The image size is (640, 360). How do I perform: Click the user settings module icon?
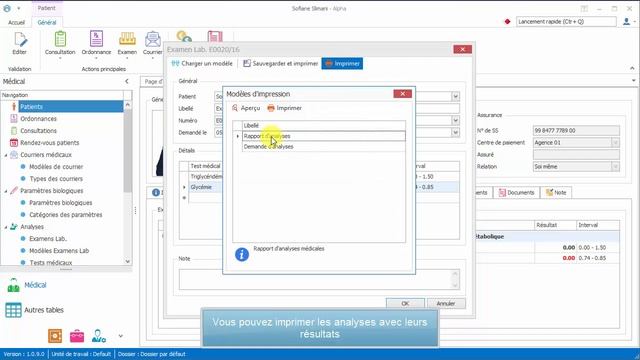click(98, 336)
